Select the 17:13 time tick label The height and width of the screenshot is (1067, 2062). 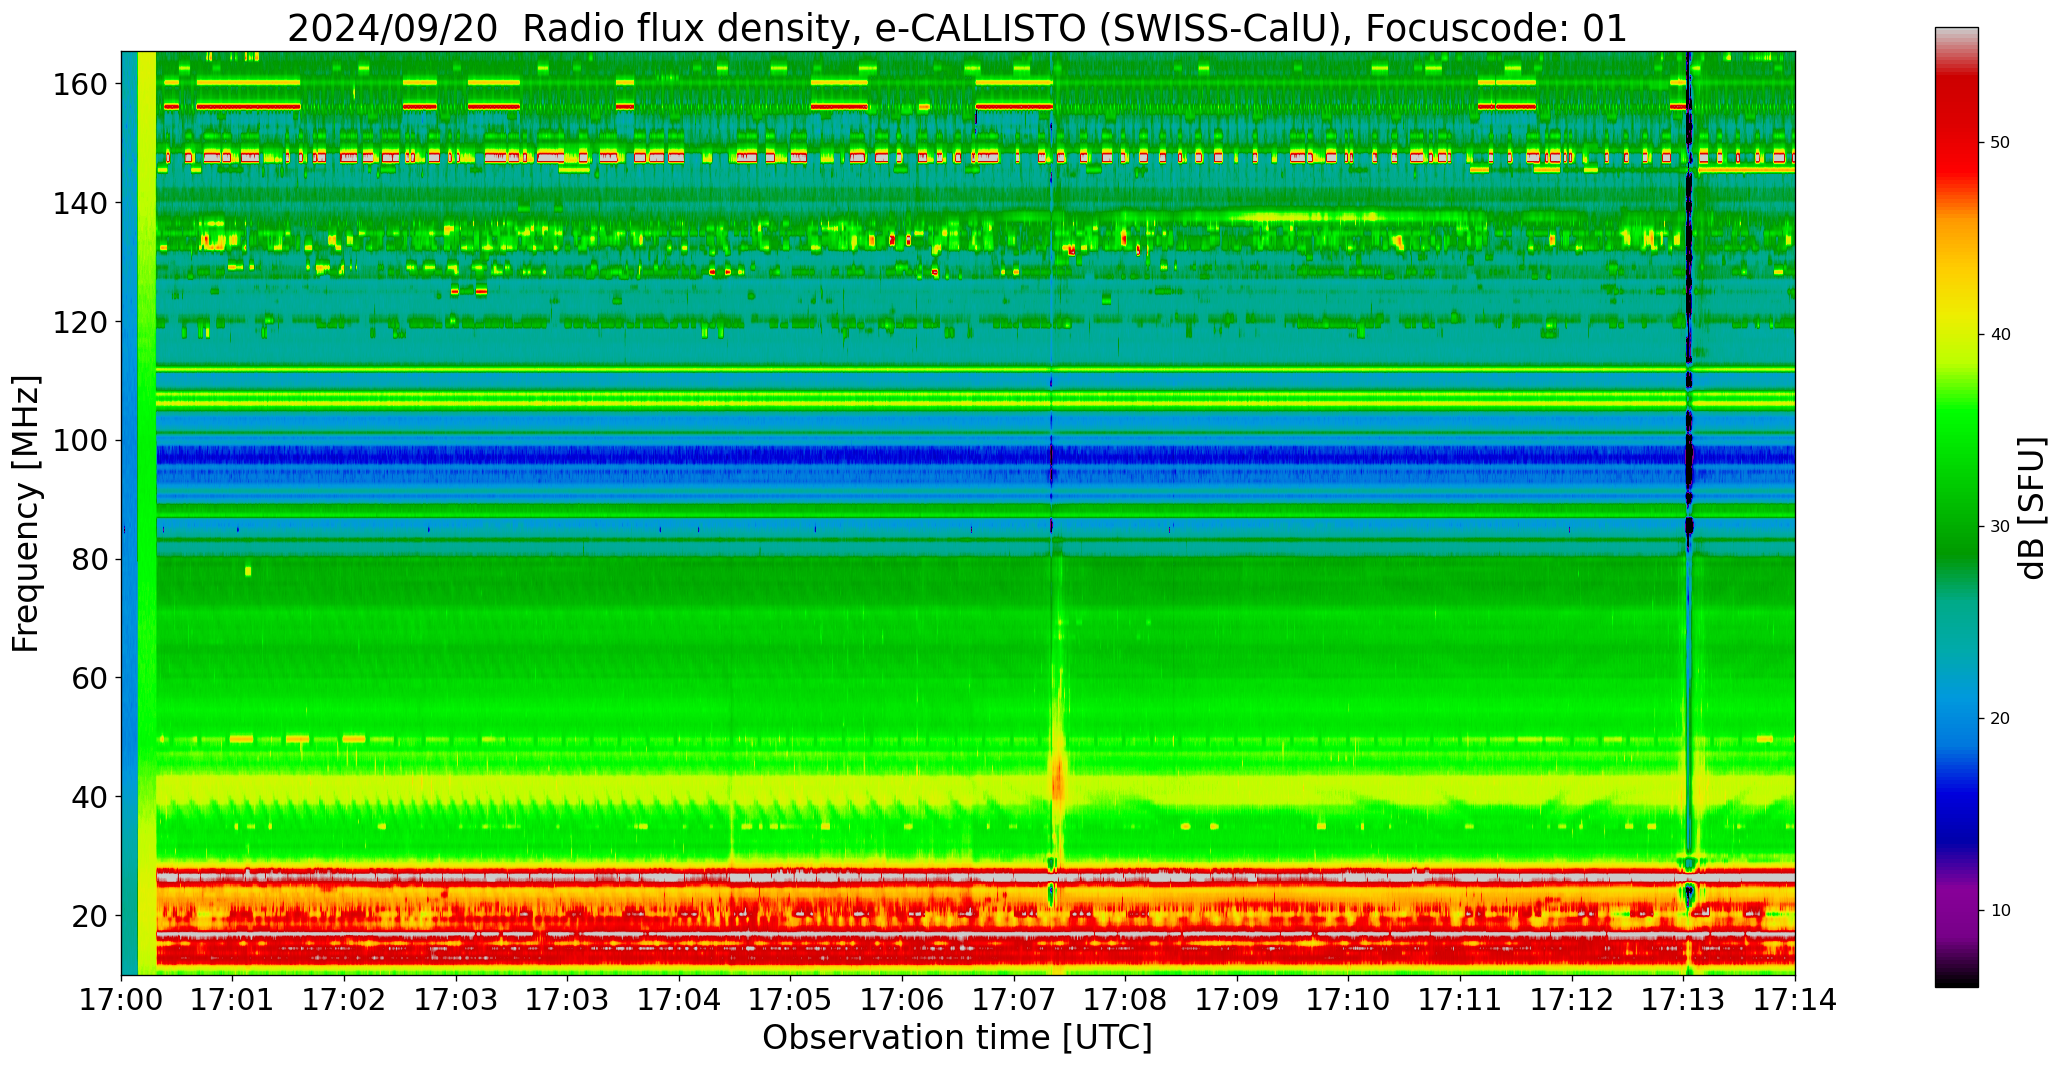tap(1683, 1001)
